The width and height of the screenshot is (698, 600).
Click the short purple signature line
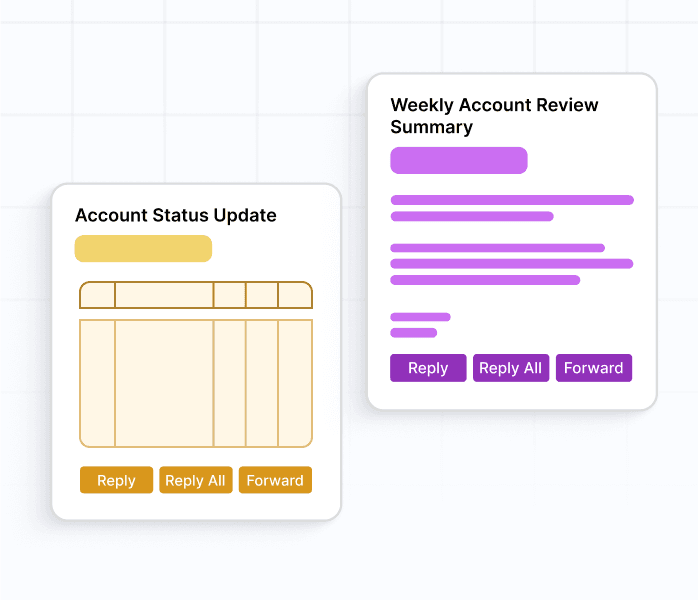(x=414, y=332)
